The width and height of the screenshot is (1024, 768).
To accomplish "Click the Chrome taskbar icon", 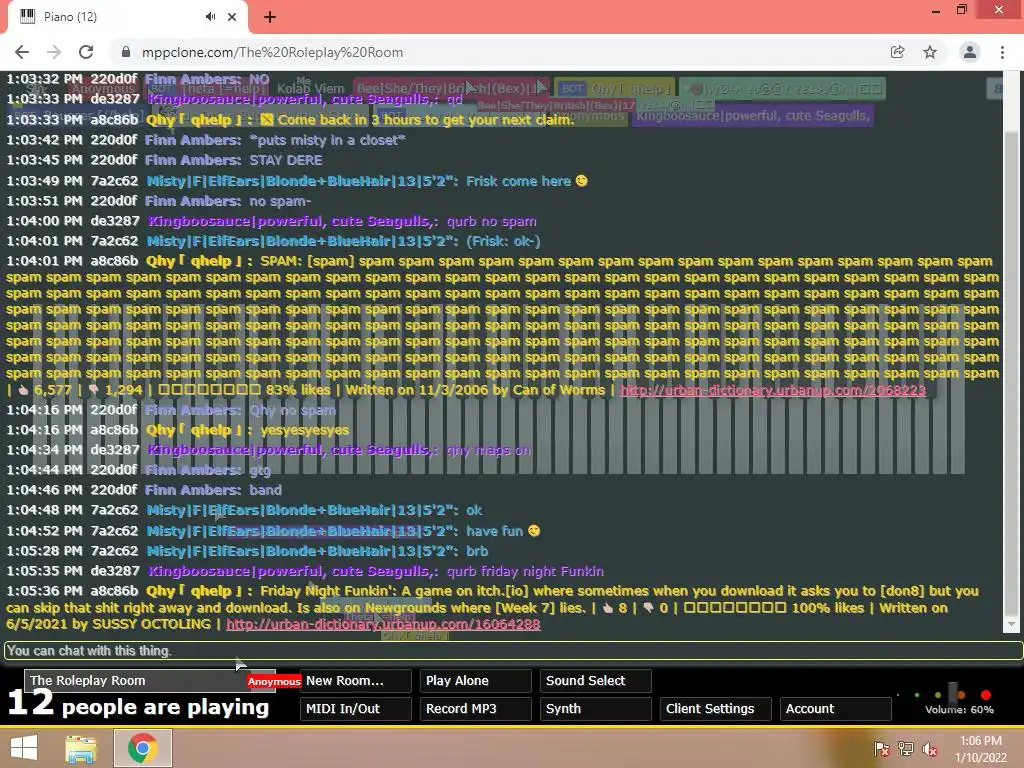I will coord(143,748).
